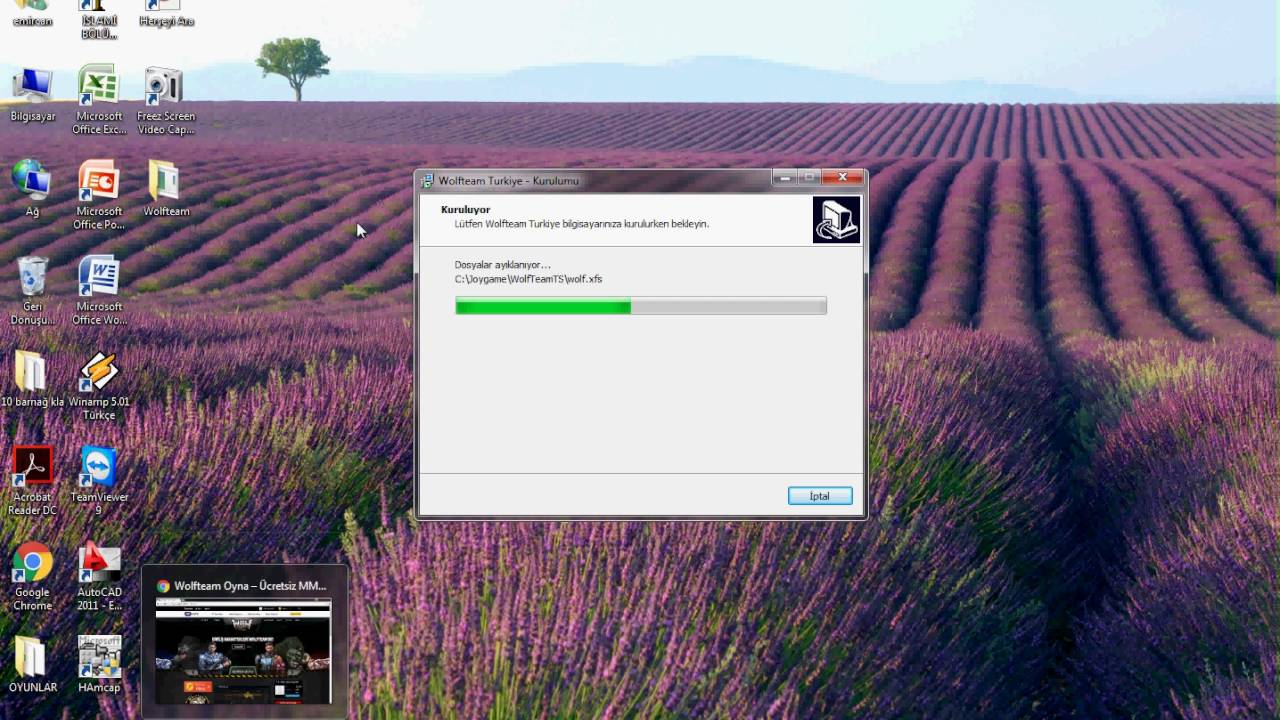Click the installation progress bar
The width and height of the screenshot is (1280, 720).
pos(641,306)
